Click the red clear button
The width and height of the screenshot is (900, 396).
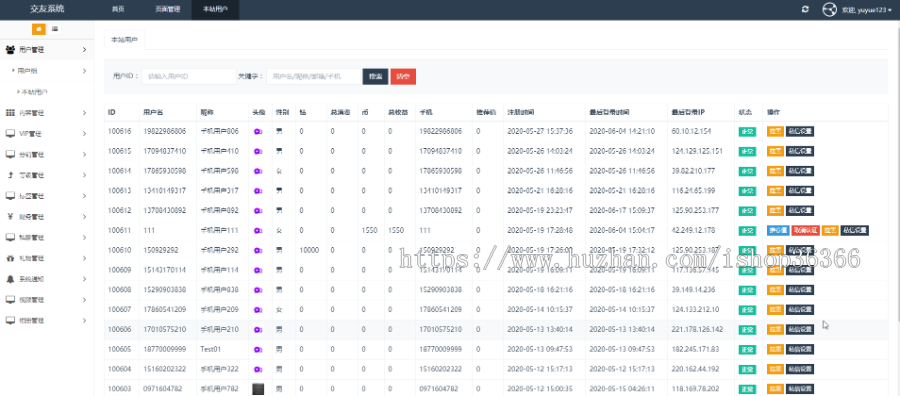coord(403,76)
